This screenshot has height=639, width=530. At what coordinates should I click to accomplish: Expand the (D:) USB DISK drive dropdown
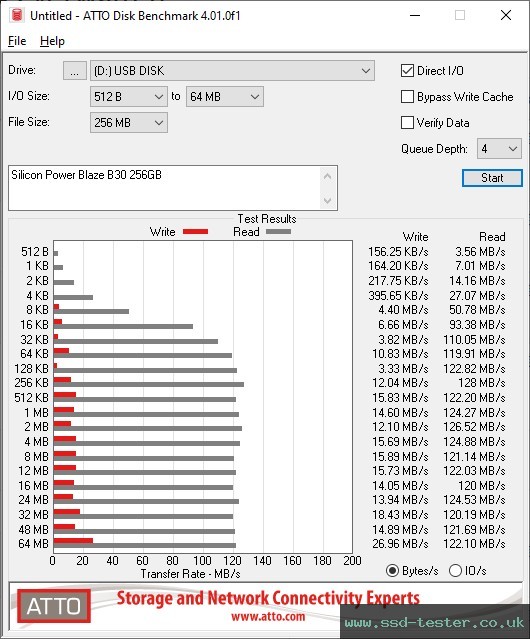pyautogui.click(x=232, y=71)
